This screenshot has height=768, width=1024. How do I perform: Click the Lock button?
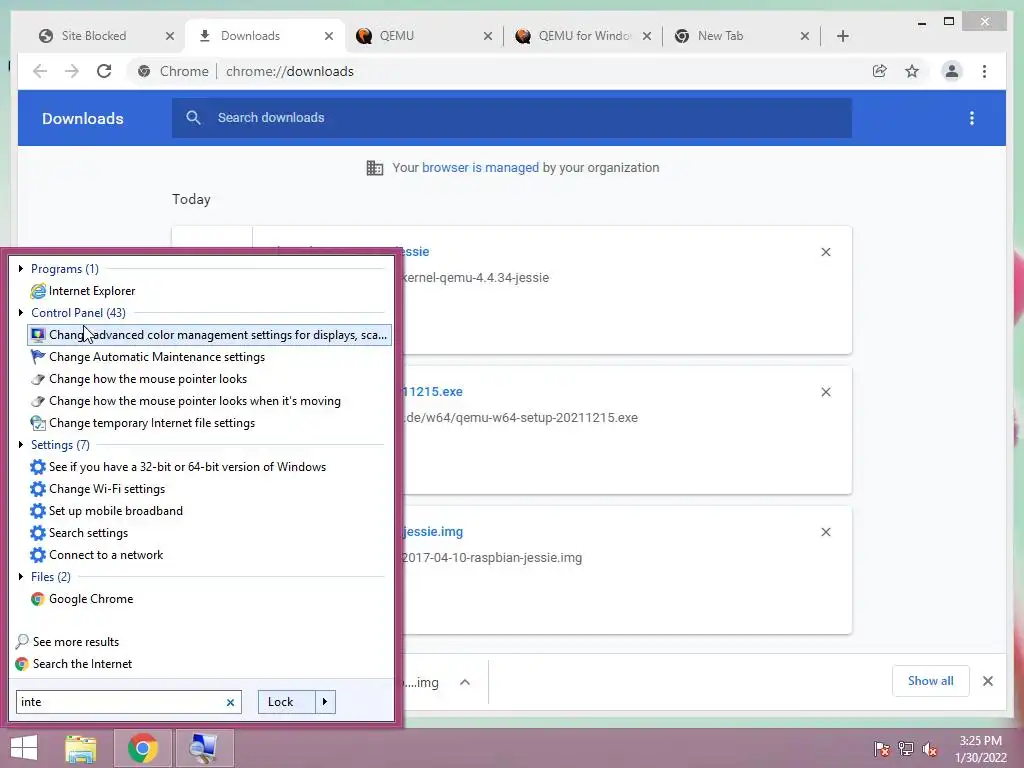click(286, 702)
